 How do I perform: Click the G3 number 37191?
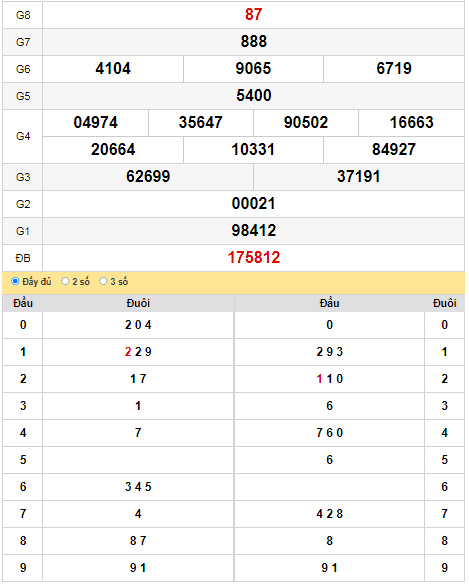[x=359, y=176]
